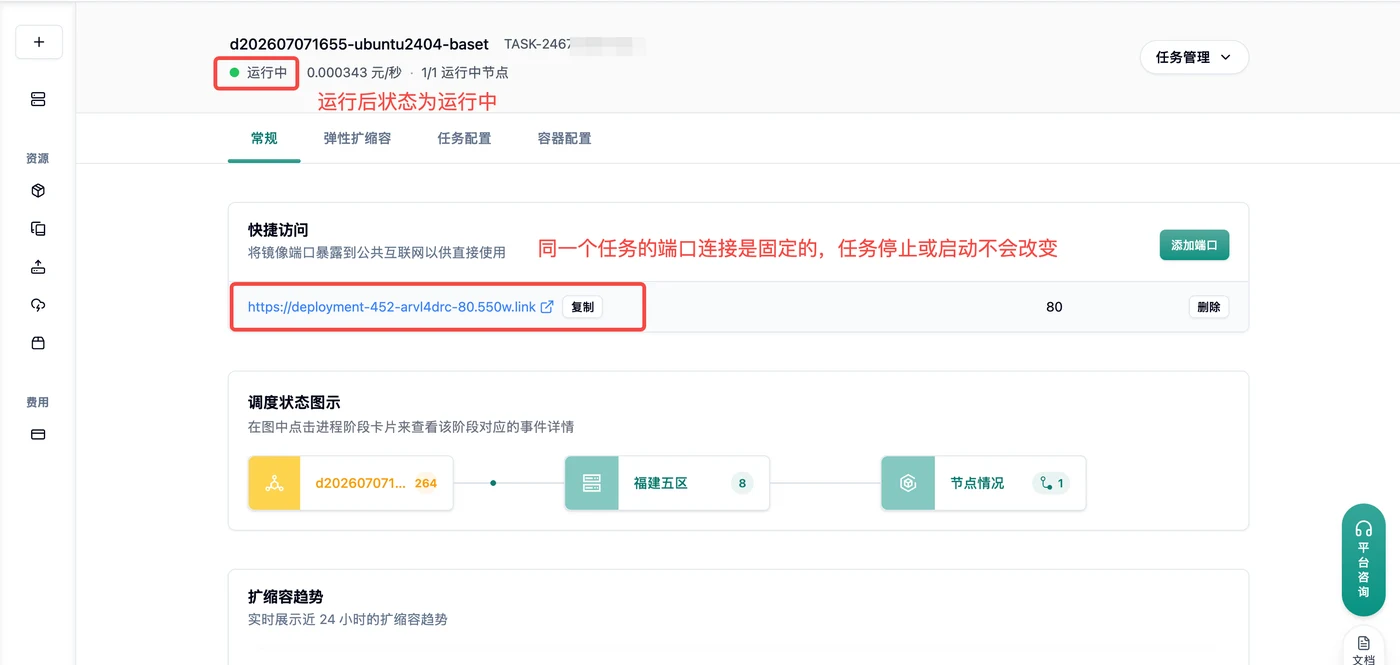Open the copy/duplicate resource sidebar icon
This screenshot has width=1400, height=665.
pyautogui.click(x=38, y=229)
